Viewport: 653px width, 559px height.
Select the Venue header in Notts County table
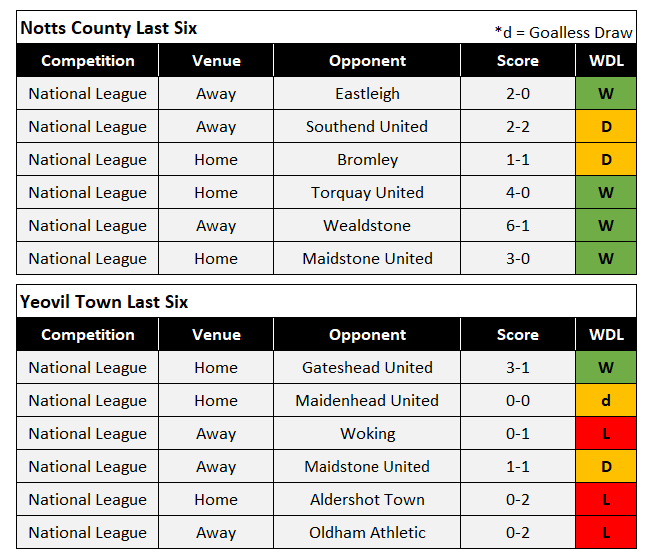pyautogui.click(x=216, y=61)
